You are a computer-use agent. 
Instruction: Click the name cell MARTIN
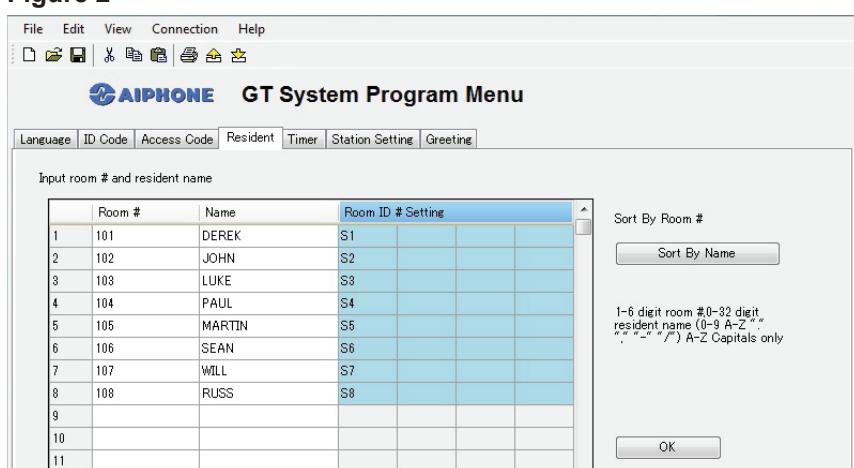pos(269,326)
